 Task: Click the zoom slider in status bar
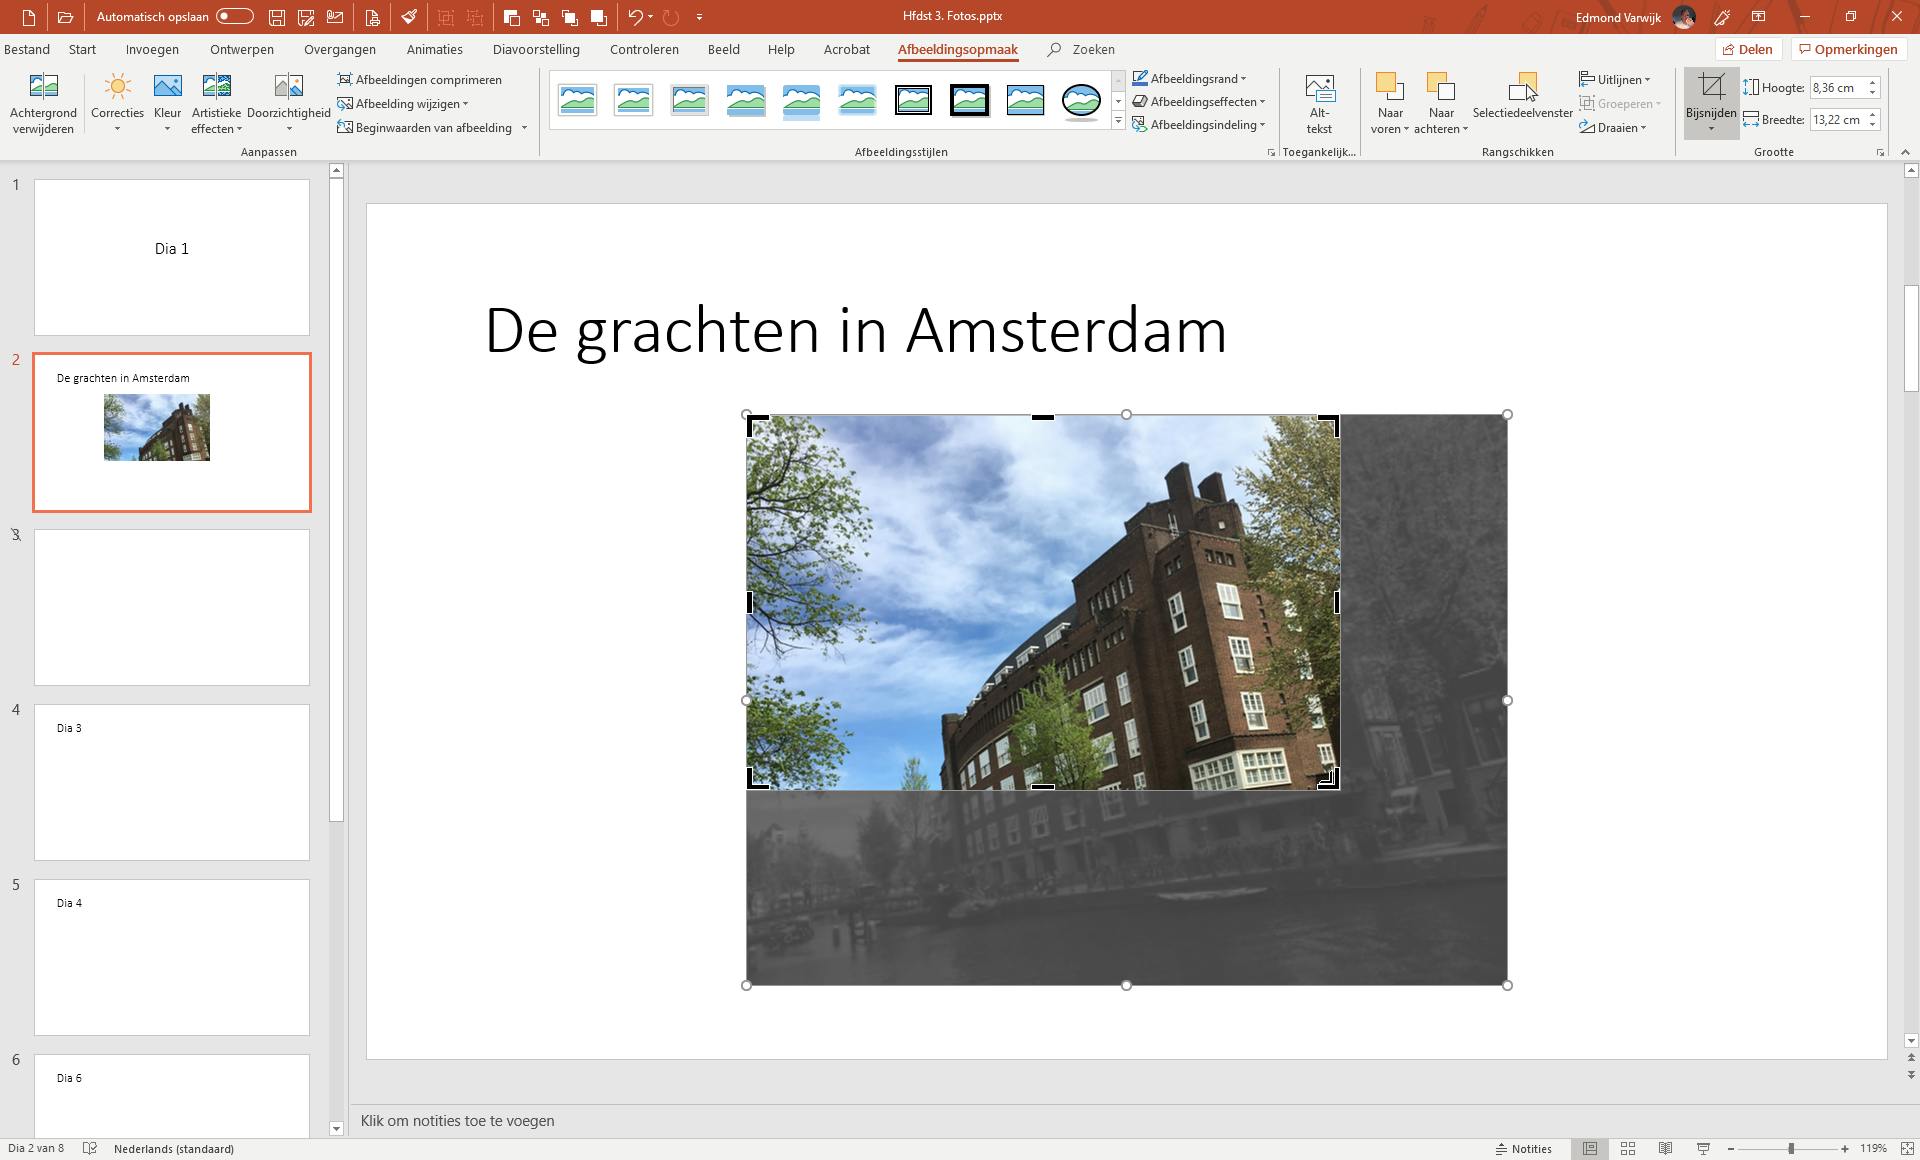(1790, 1149)
